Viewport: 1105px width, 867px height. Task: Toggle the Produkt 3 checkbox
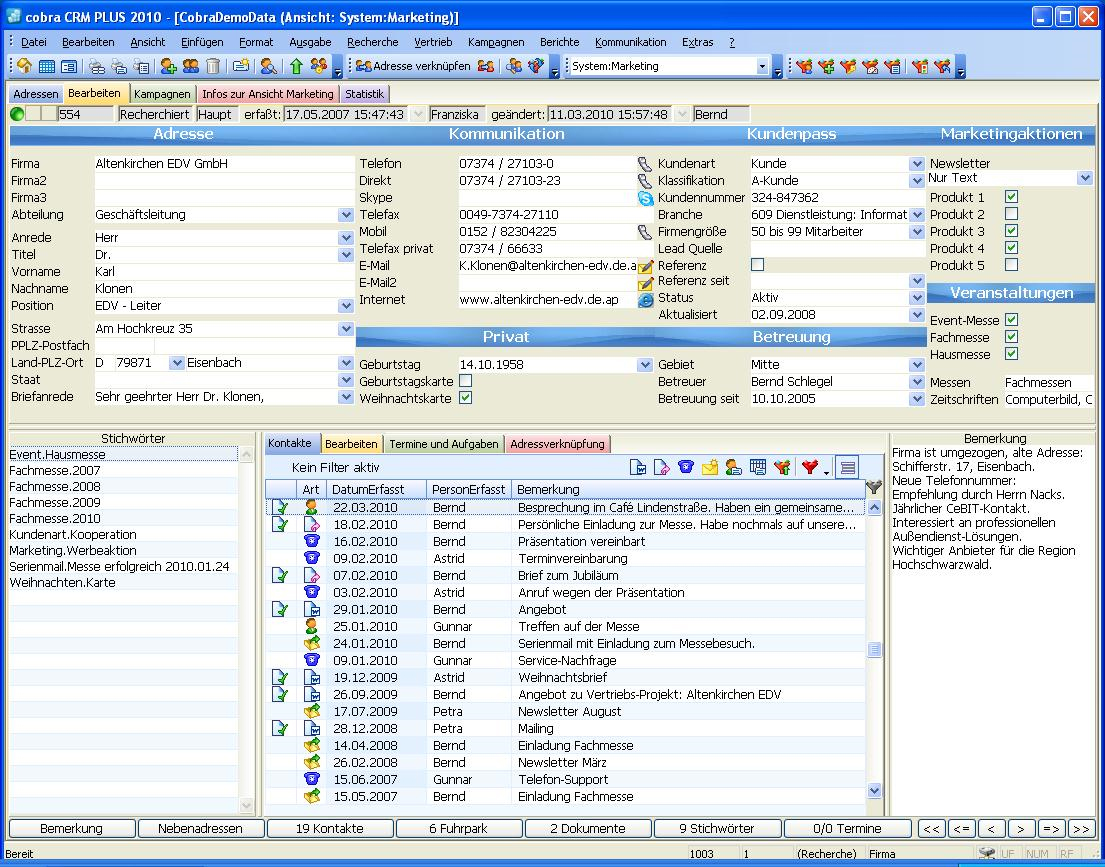pos(1011,230)
